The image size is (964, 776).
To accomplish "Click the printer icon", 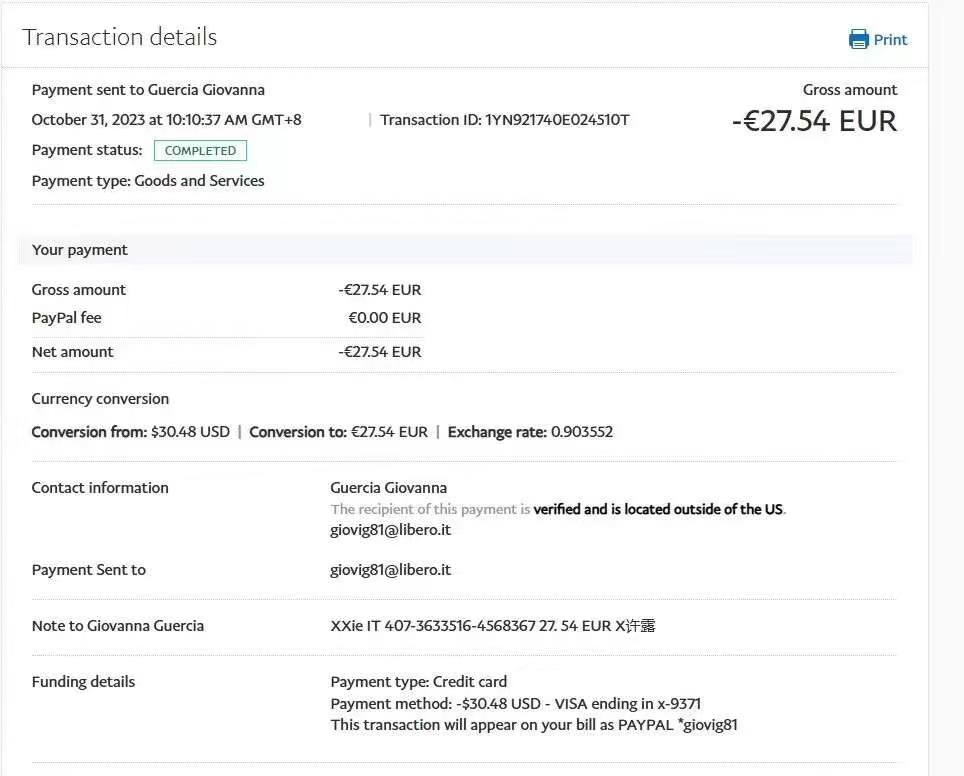I will [x=858, y=40].
